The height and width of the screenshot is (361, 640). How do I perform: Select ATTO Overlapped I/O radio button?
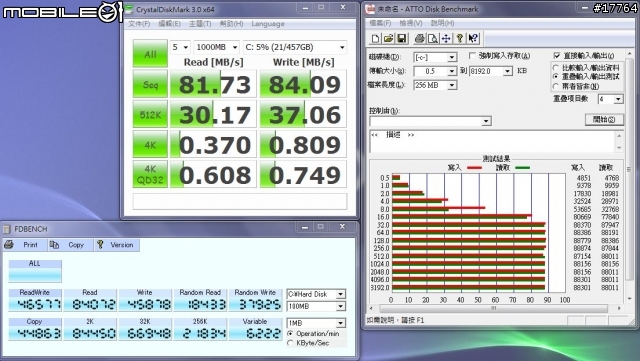pyautogui.click(x=556, y=76)
